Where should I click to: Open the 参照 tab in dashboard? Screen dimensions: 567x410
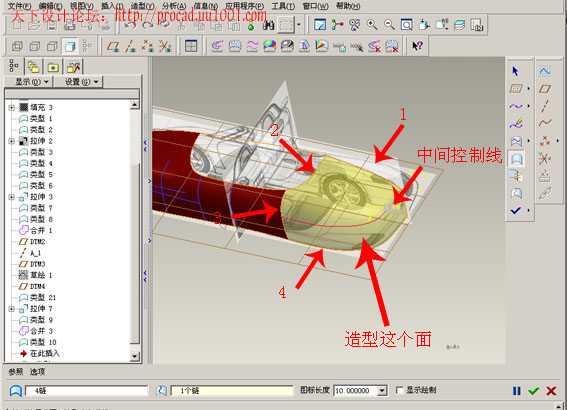click(x=16, y=372)
